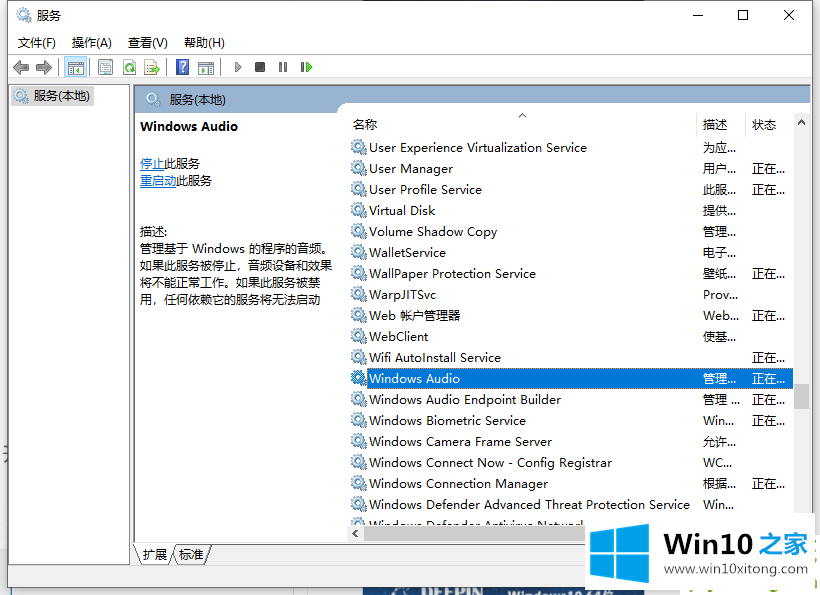
Task: Select the WalletService row
Action: 572,253
